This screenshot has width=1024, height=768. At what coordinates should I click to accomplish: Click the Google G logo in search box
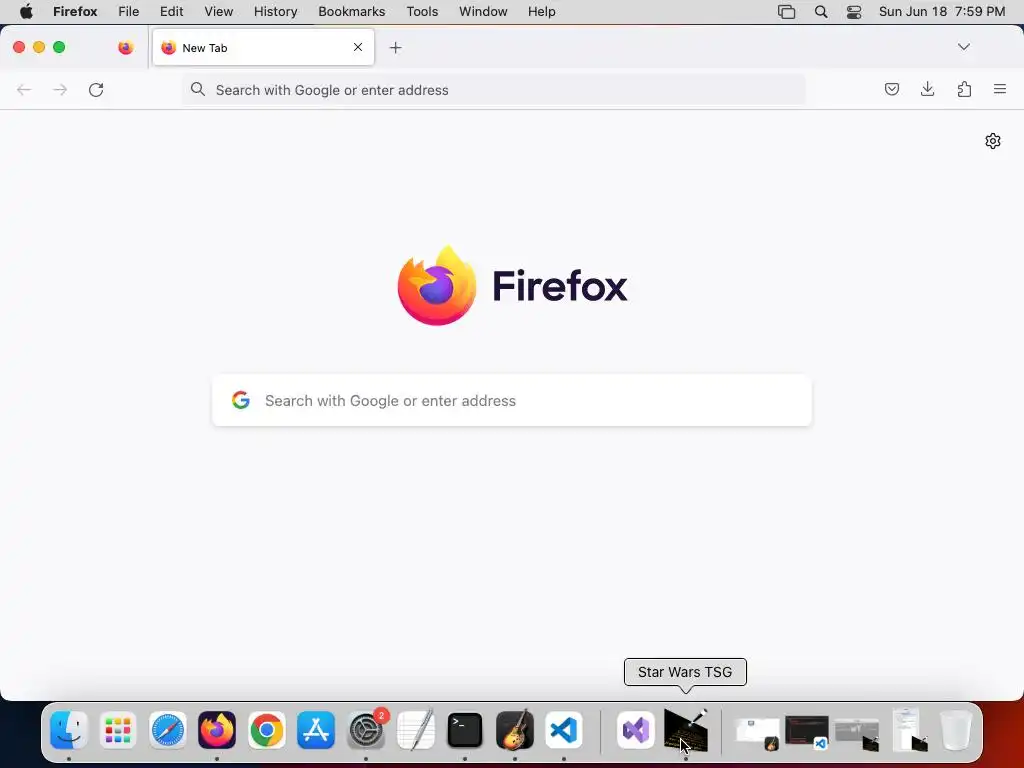(241, 400)
